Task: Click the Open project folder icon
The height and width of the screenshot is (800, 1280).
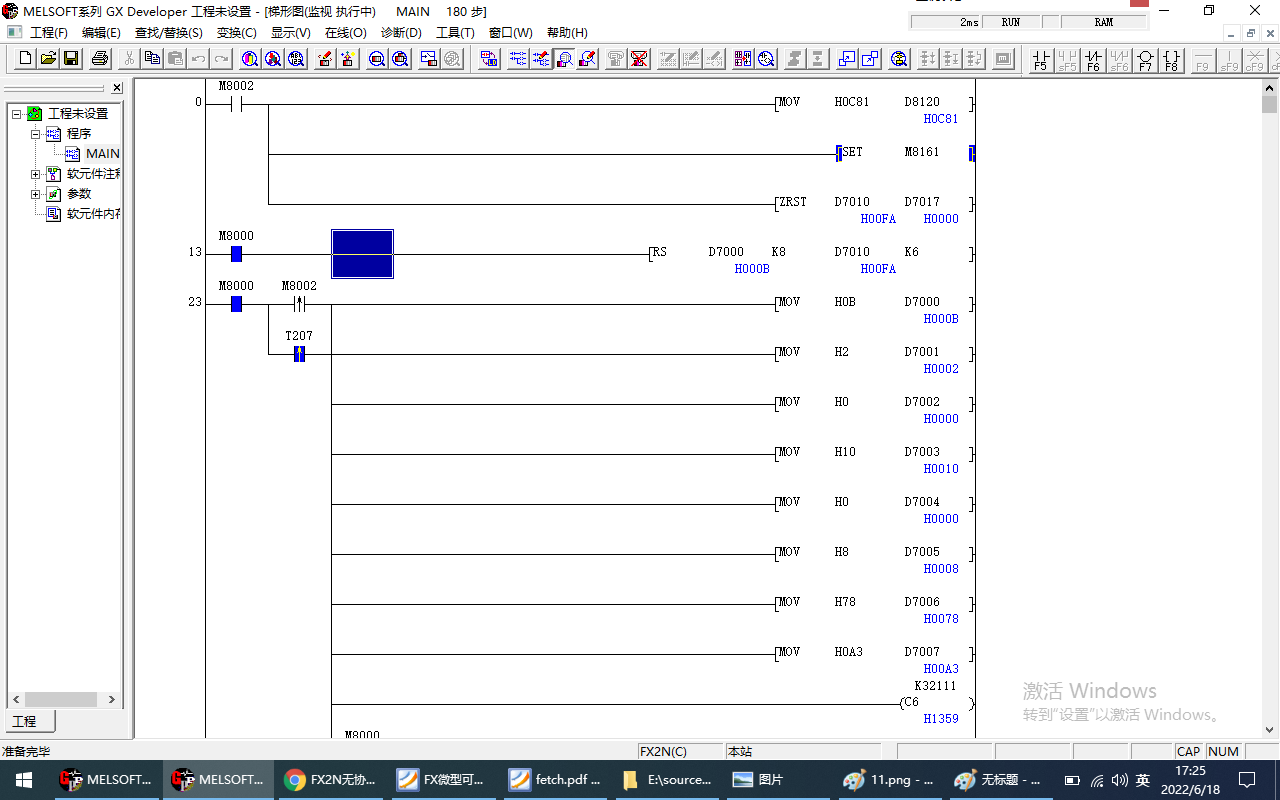Action: [48, 59]
